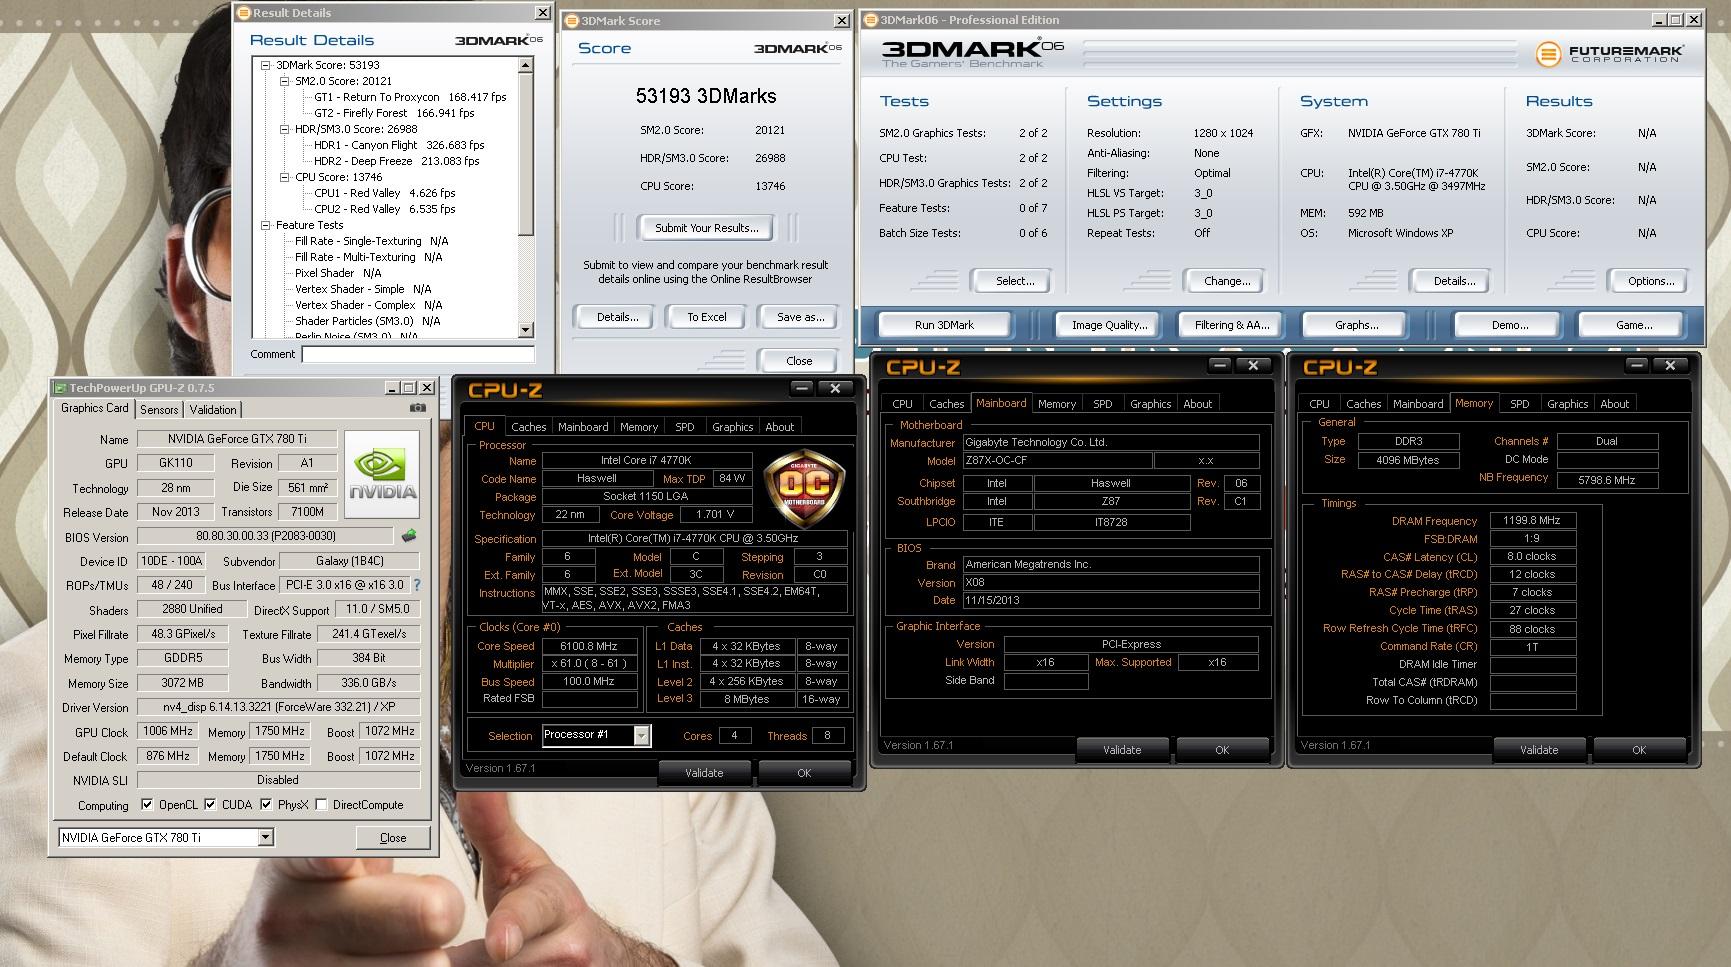Select the GT1 - Return To Proxycon row
The image size is (1731, 967).
tap(410, 97)
